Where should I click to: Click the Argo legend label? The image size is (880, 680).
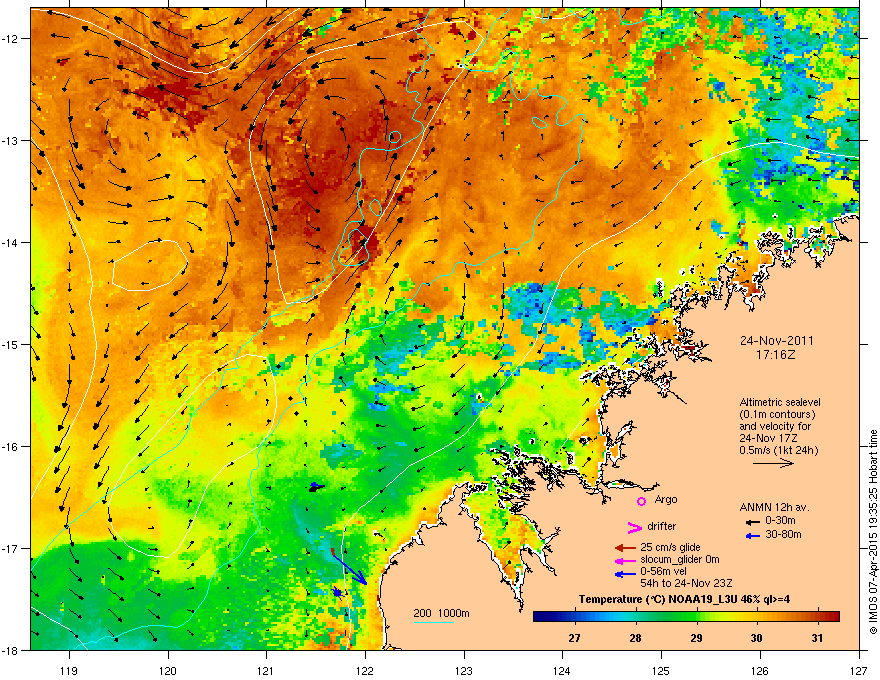point(666,499)
